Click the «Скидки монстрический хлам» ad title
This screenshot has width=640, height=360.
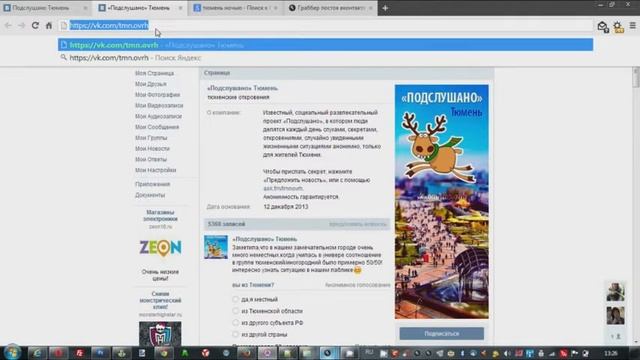coord(160,300)
